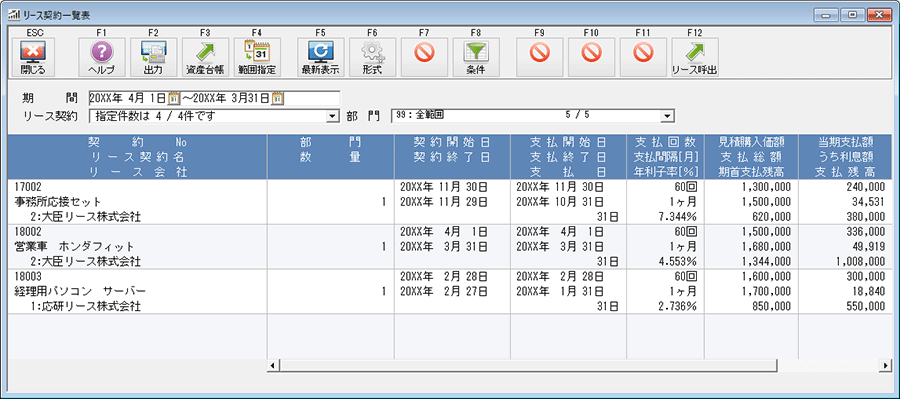Click the 支払回数 column header
This screenshot has width=900, height=399.
pos(665,156)
